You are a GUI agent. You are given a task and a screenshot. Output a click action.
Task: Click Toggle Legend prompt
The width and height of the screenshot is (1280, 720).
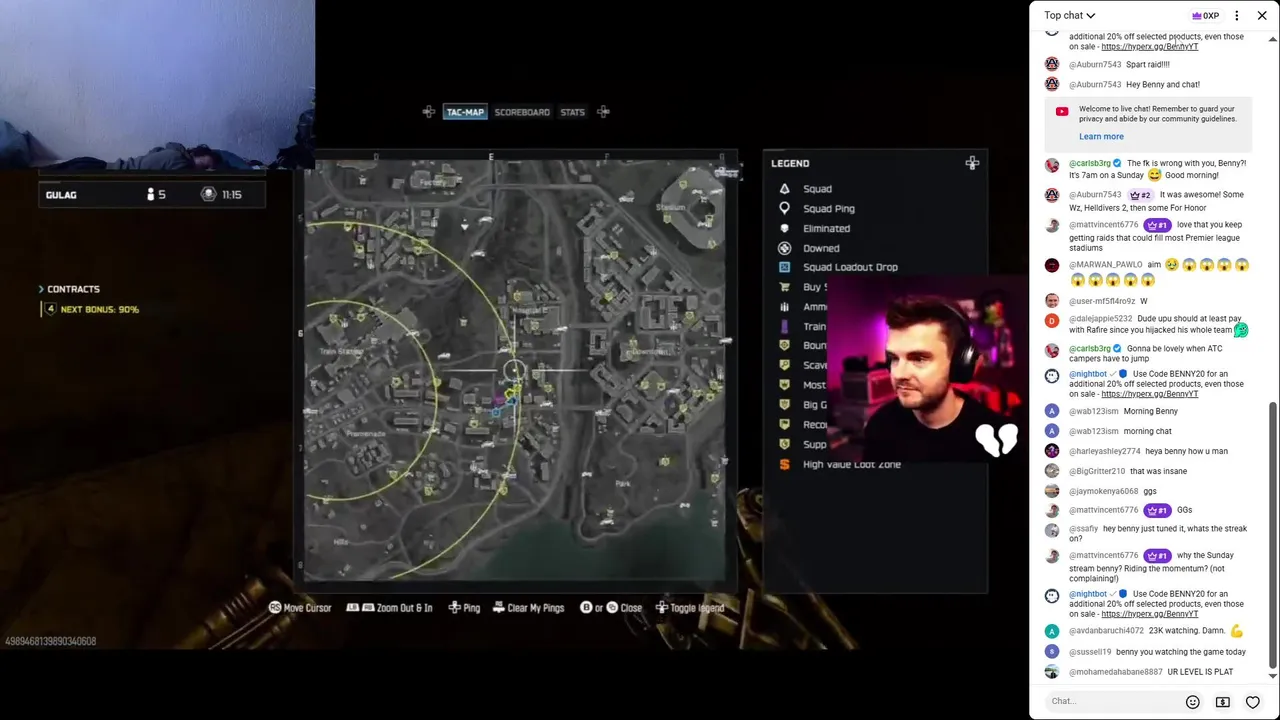point(689,608)
